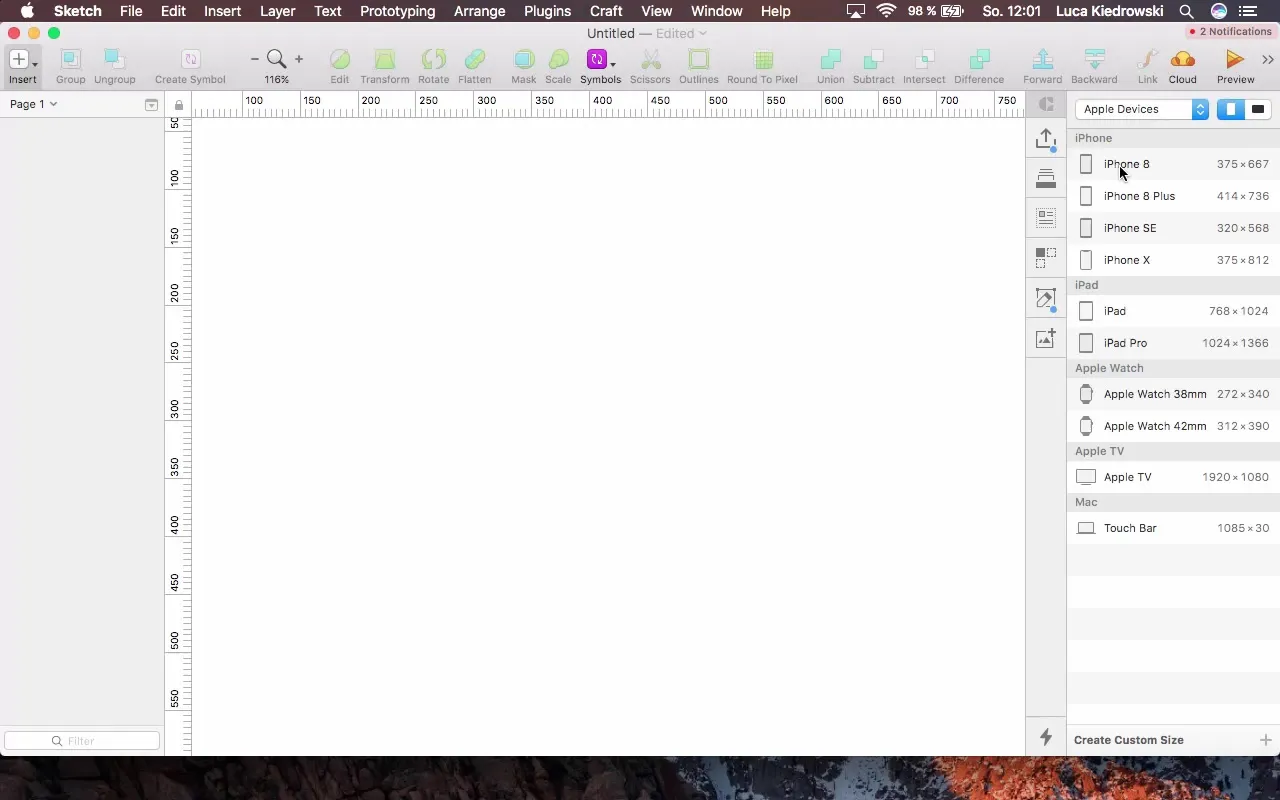Toggle the pages list panel icon
Viewport: 1280px width, 800px height.
tap(151, 105)
